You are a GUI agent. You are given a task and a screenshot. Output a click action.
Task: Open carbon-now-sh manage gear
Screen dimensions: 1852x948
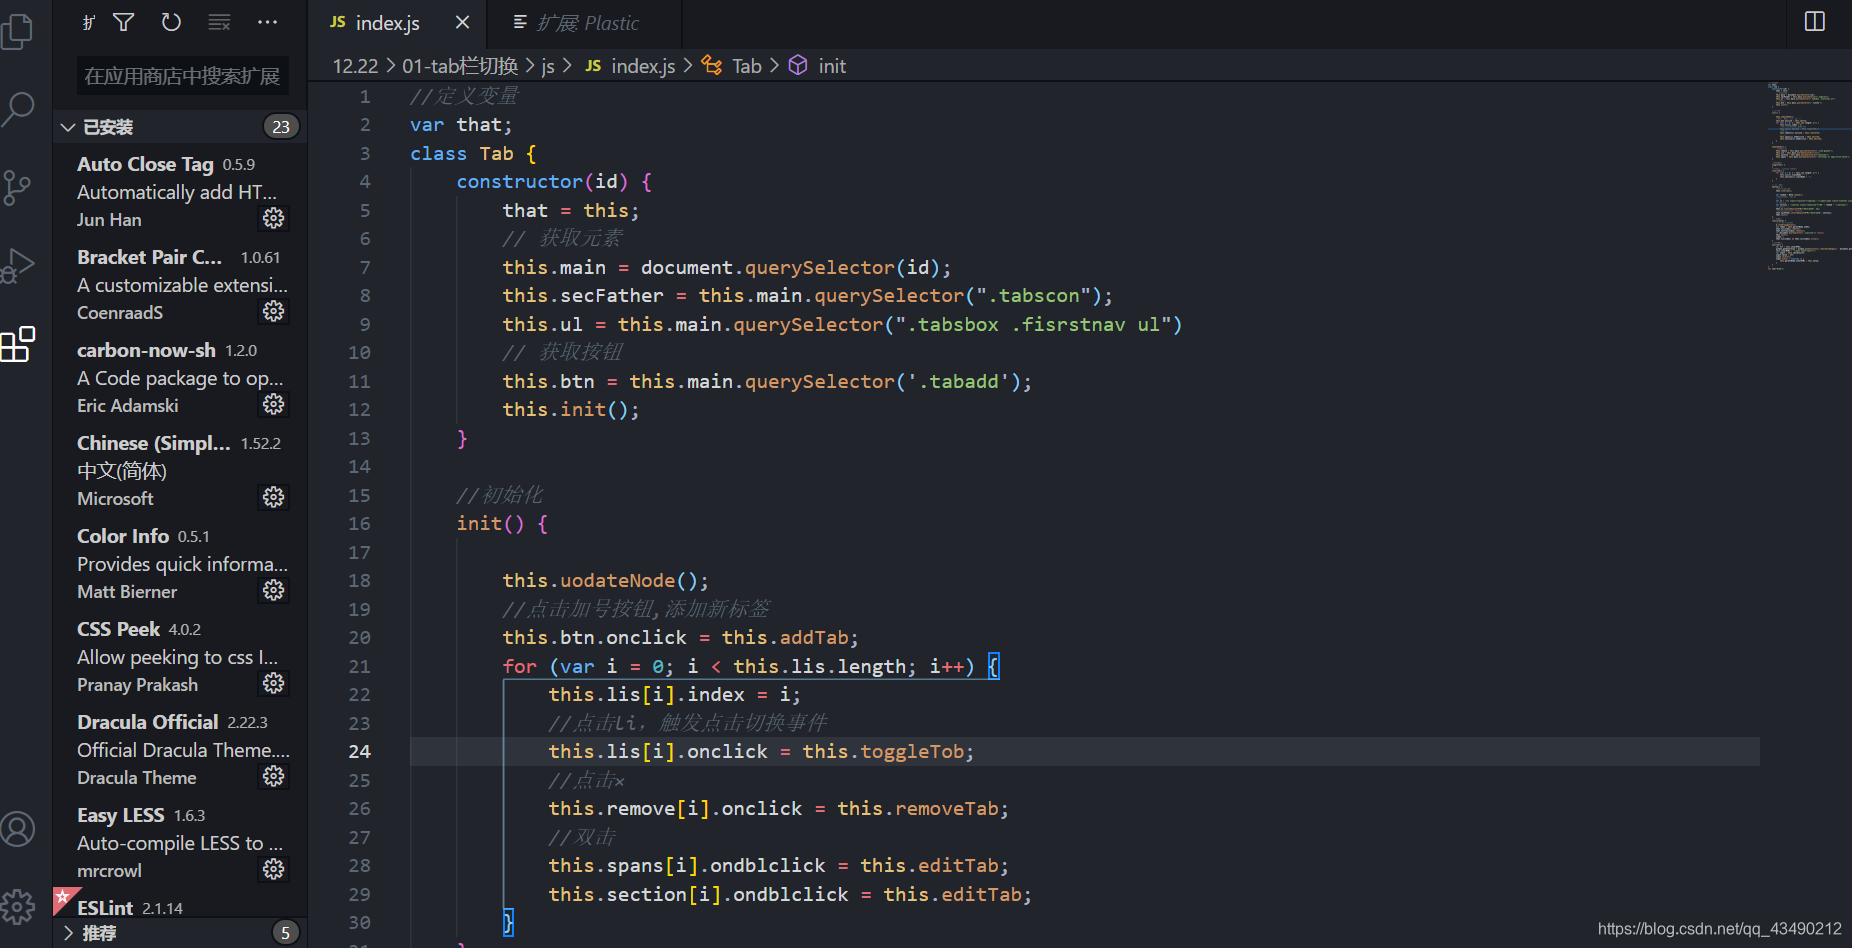(x=273, y=405)
